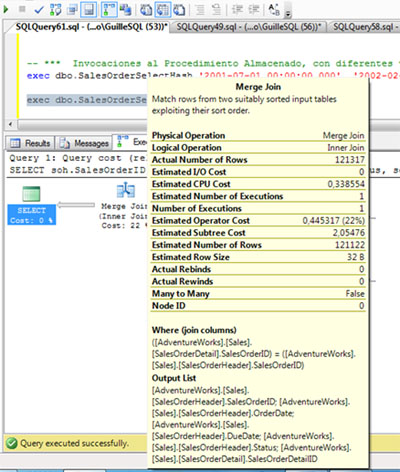
Task: Click the highlighted 'exec dbo.SalesOrderSe' line
Action: tap(87, 100)
